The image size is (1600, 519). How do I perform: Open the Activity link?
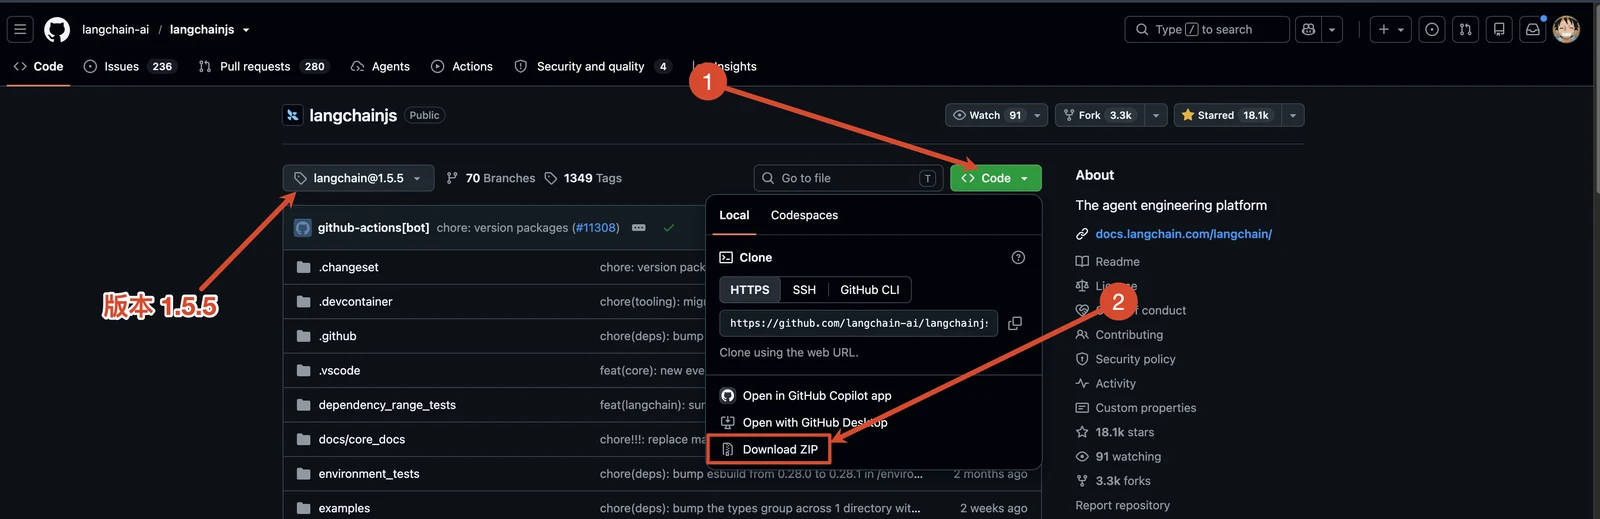tap(1105, 383)
